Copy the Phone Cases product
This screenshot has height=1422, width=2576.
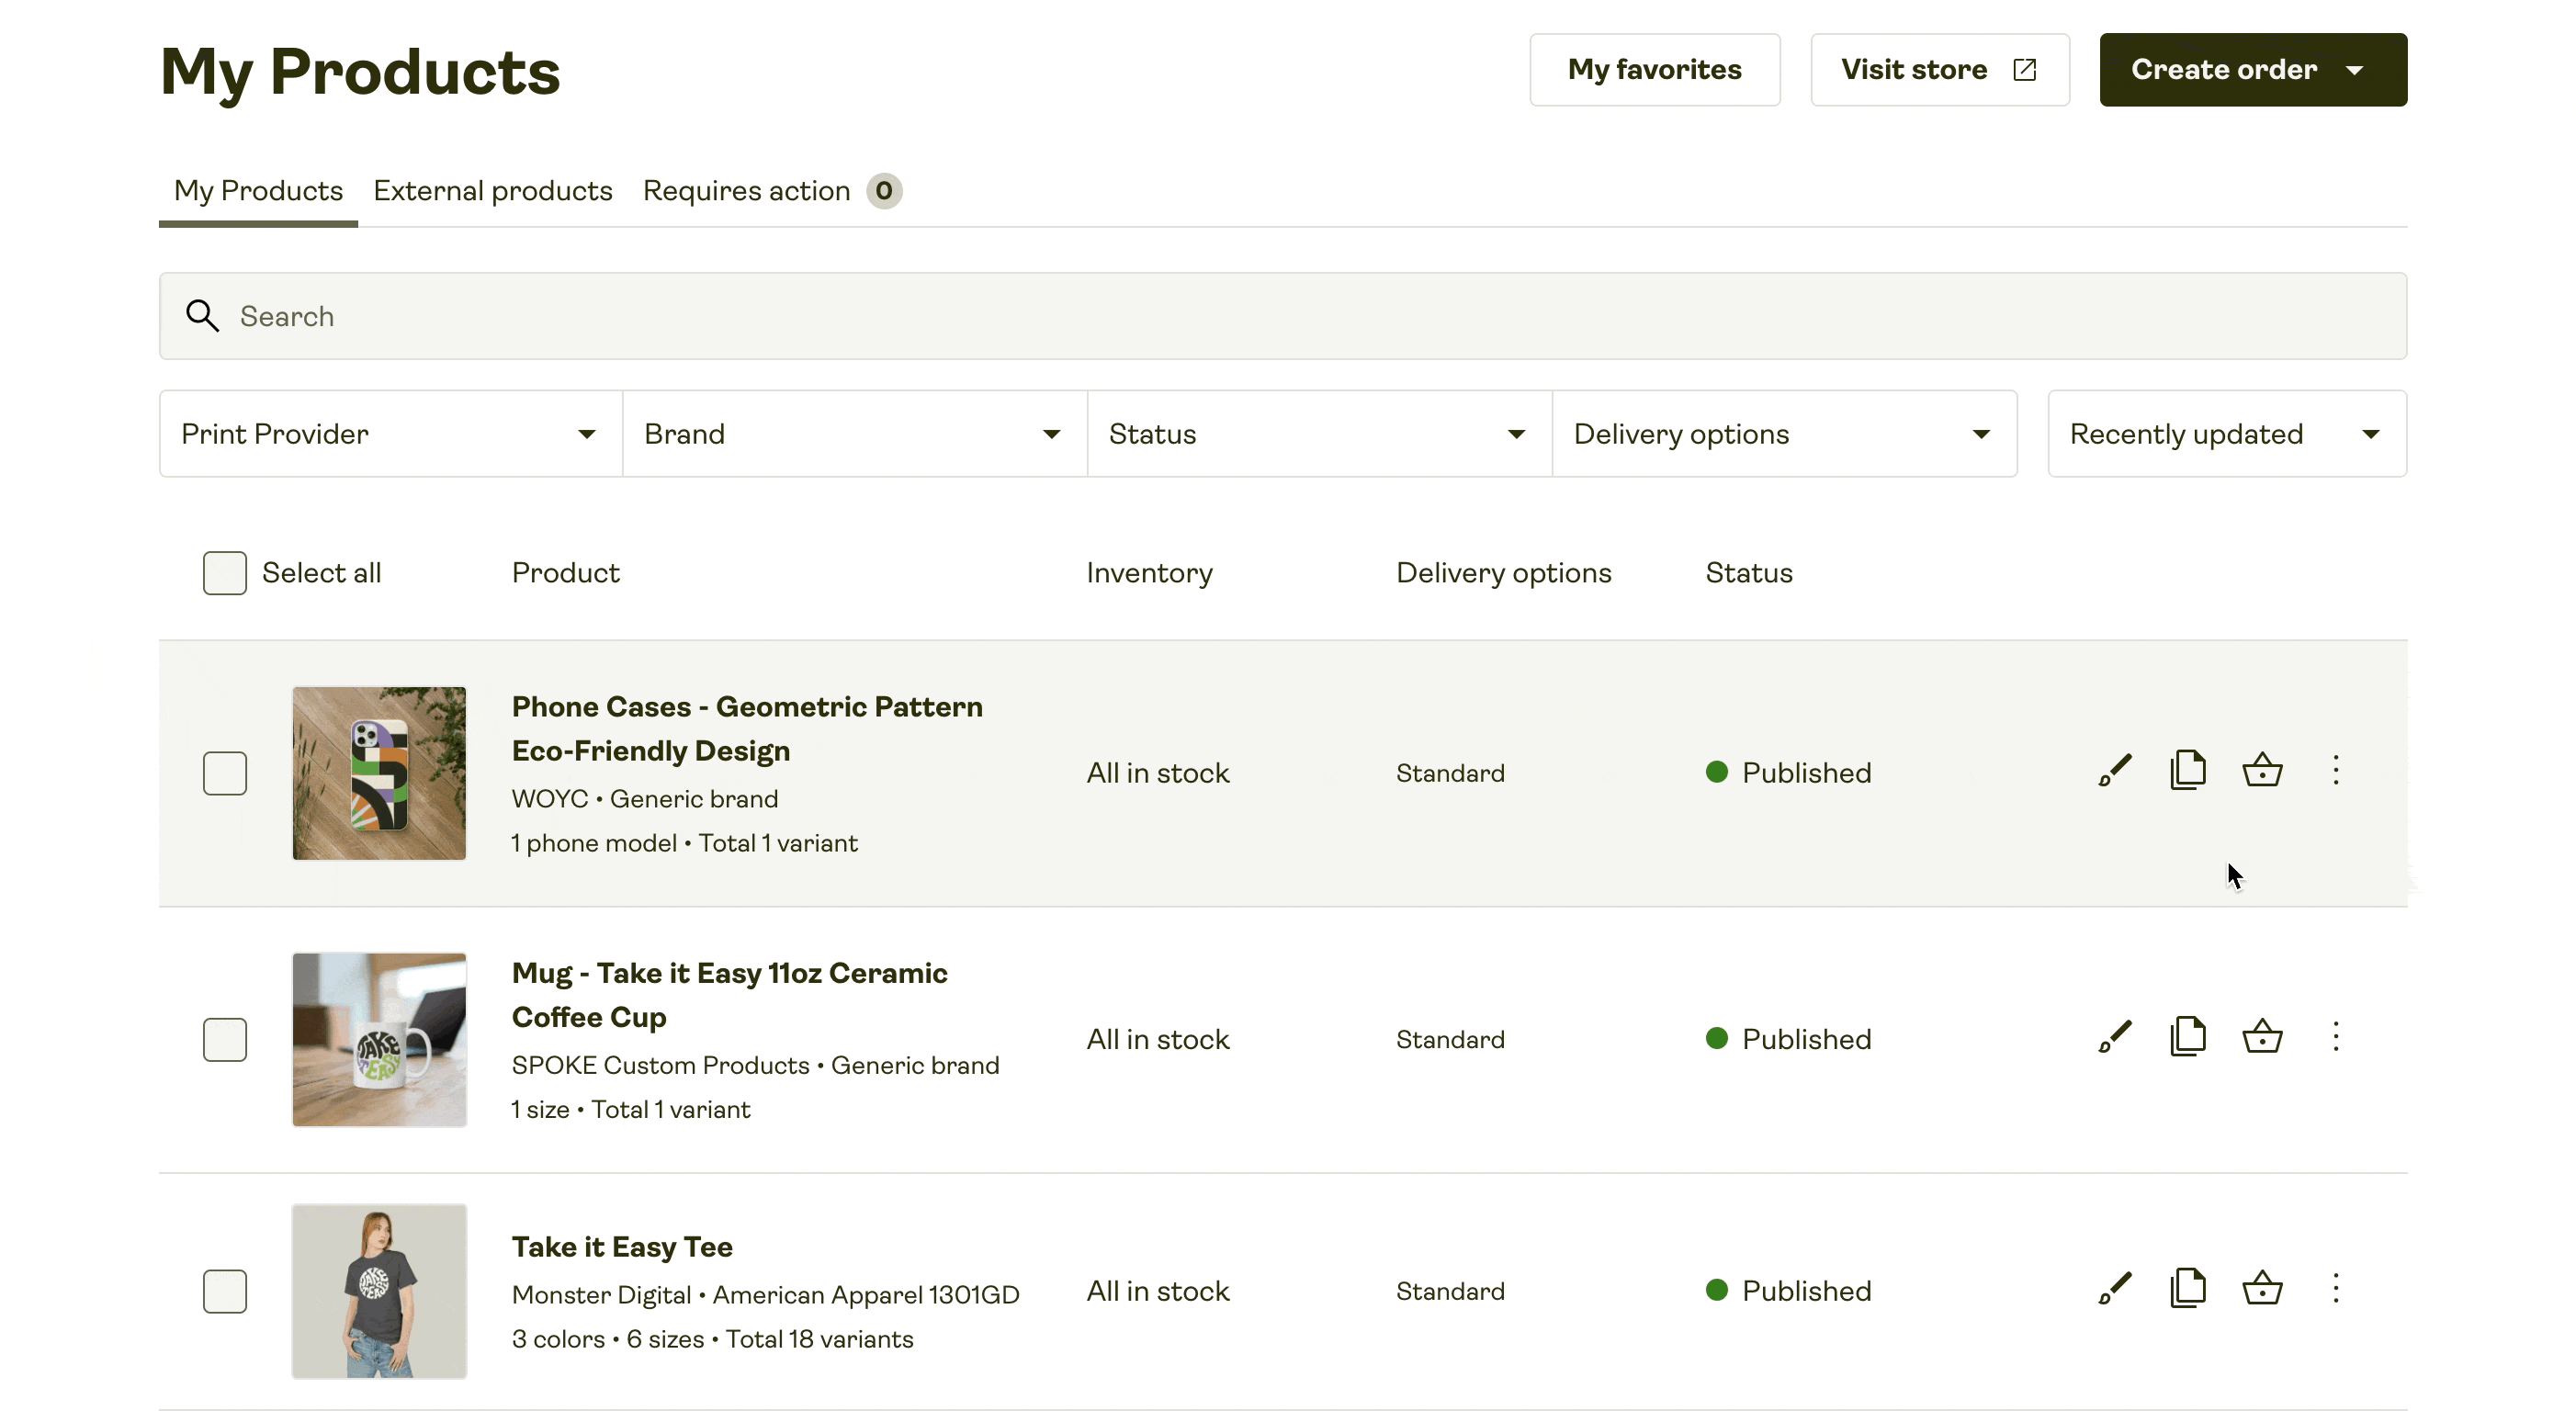pyautogui.click(x=2188, y=771)
